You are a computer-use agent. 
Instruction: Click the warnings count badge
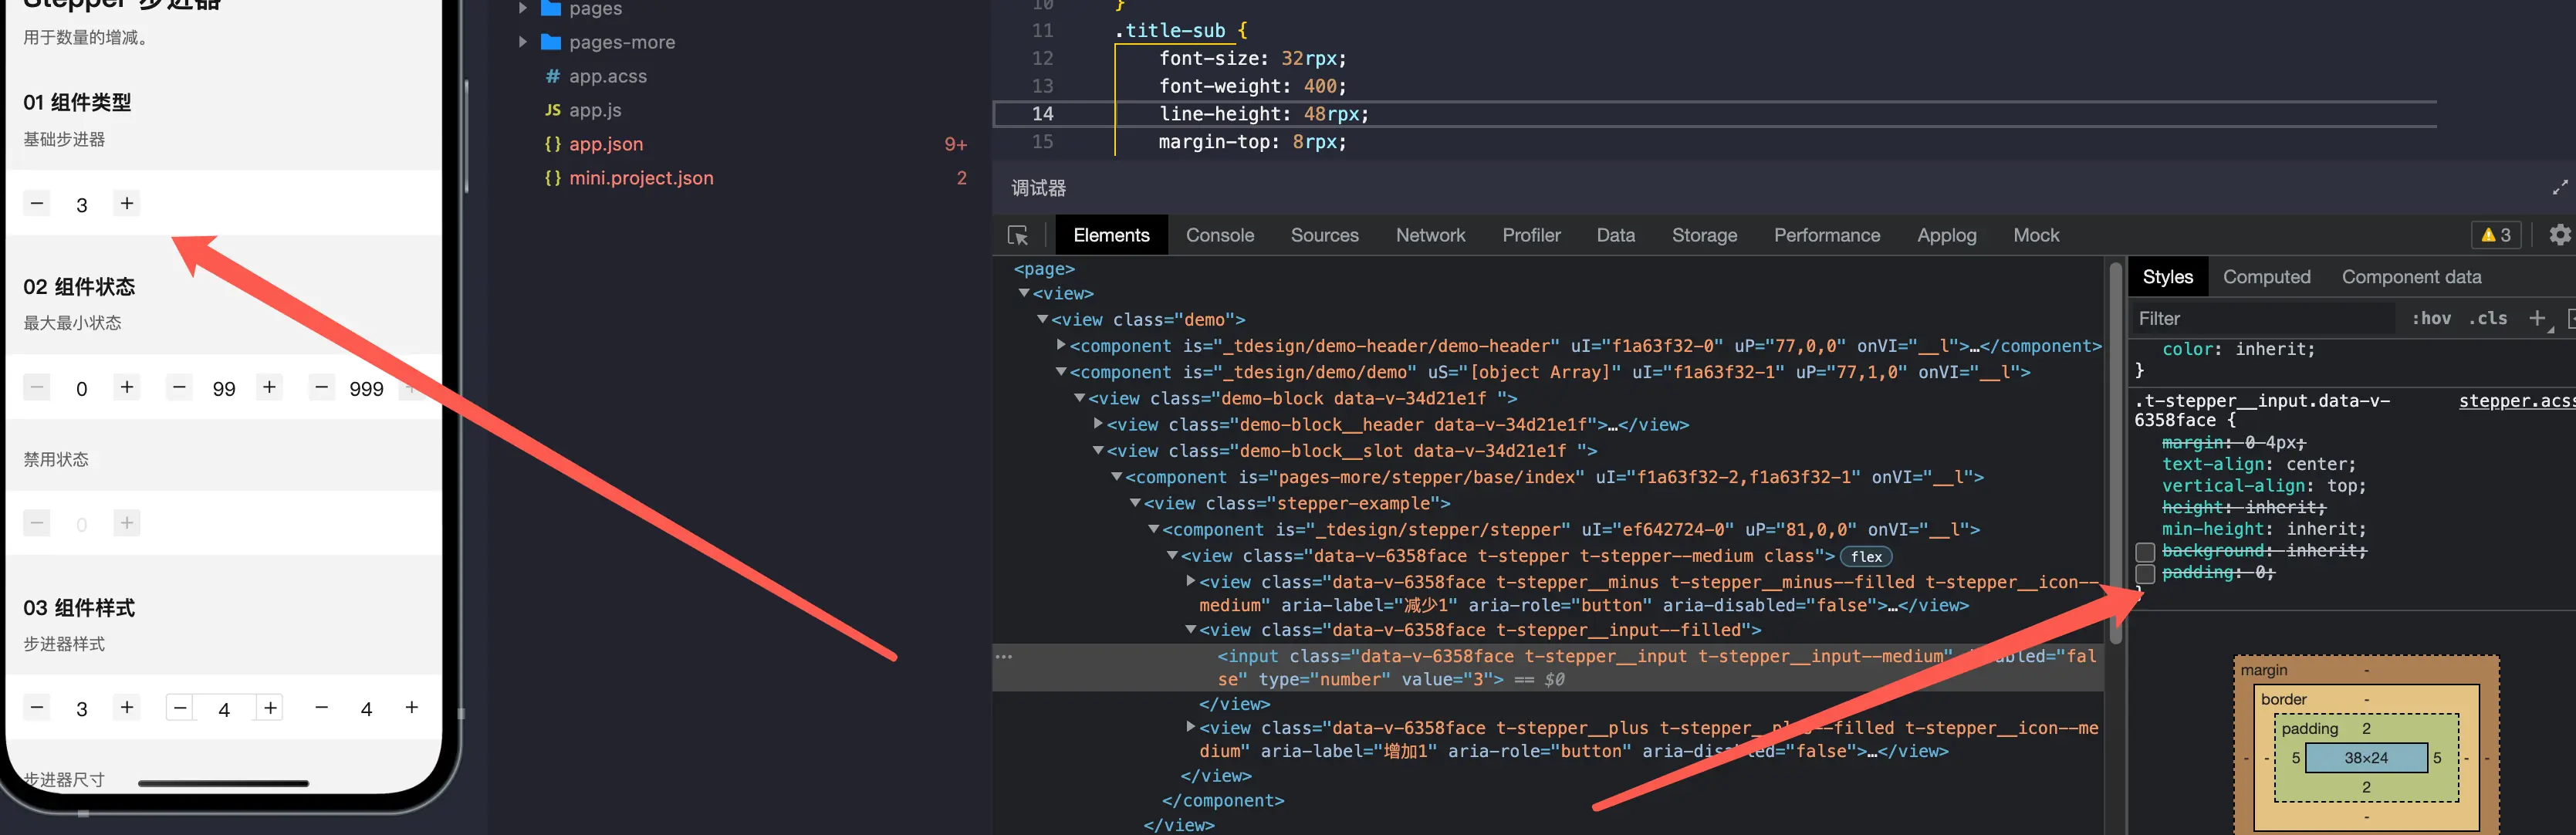2496,235
